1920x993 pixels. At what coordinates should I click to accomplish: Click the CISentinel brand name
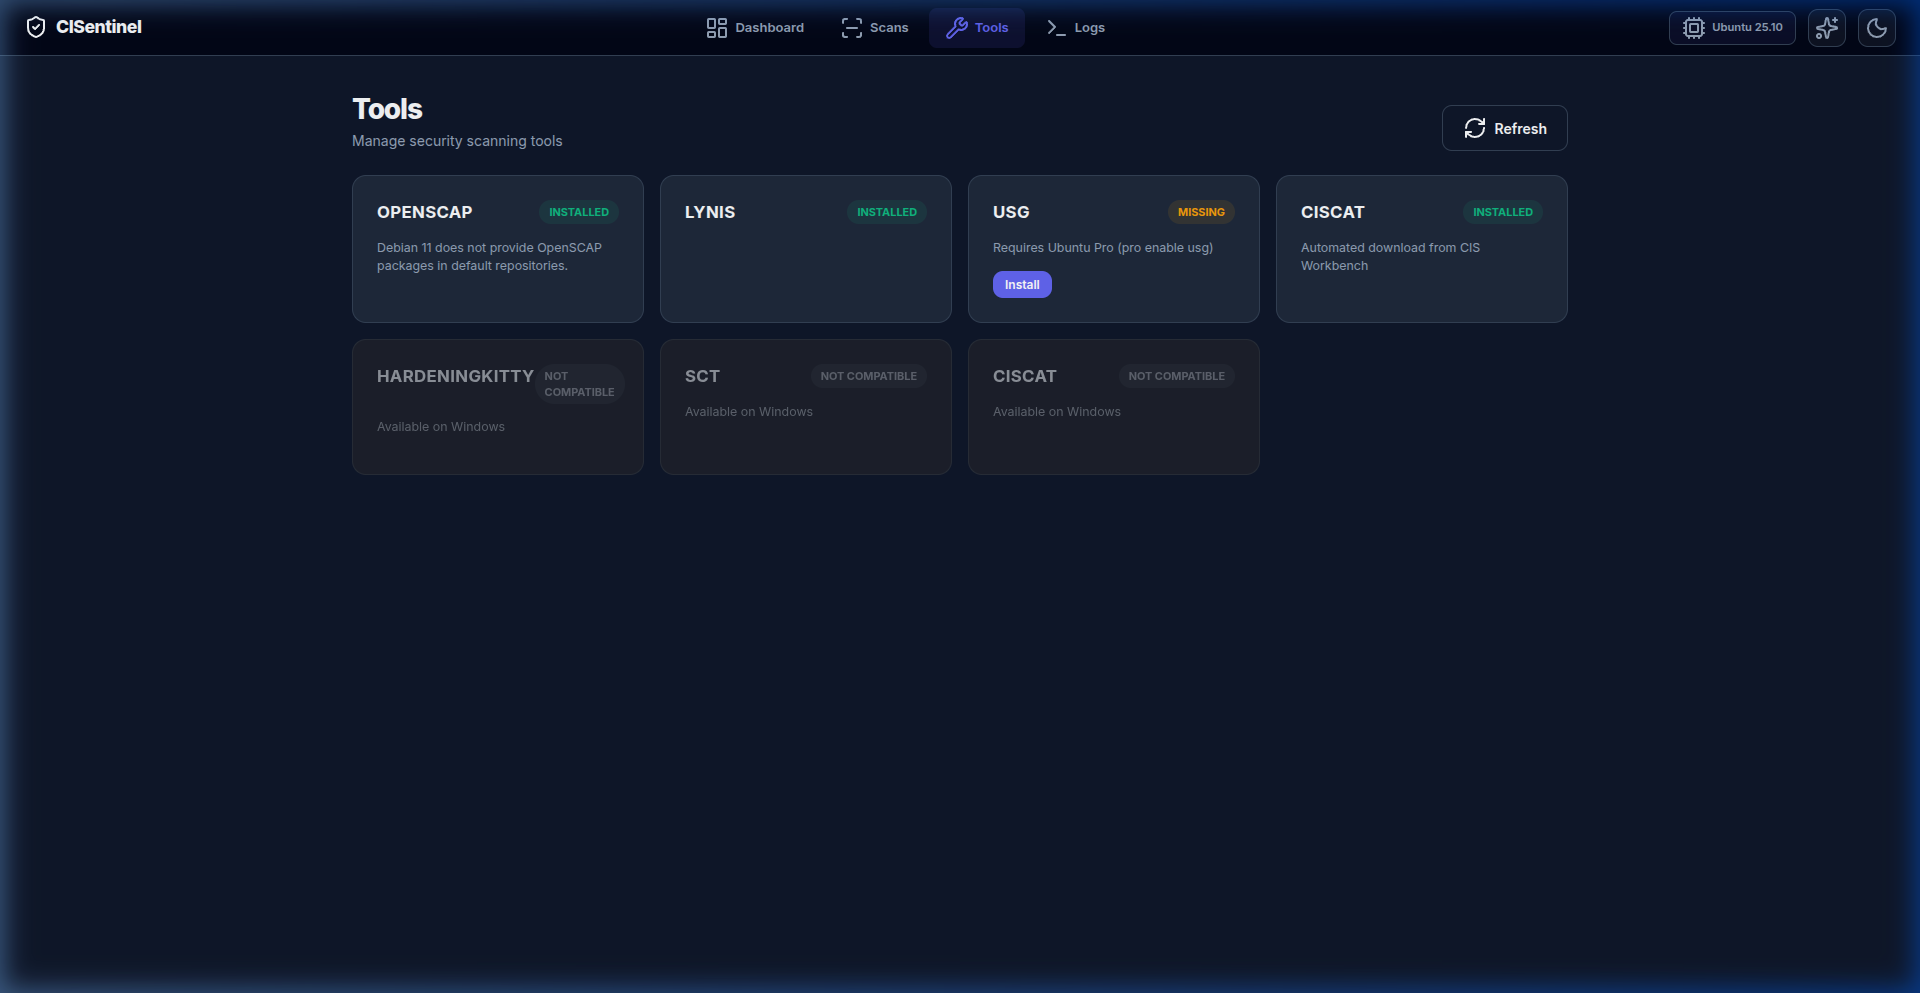(99, 27)
